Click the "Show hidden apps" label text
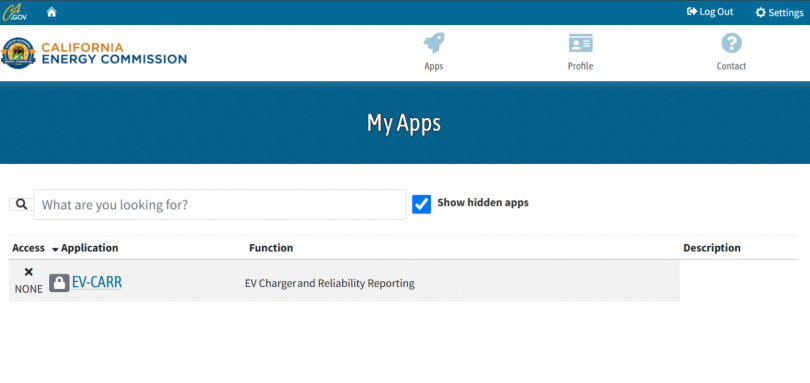 (x=483, y=203)
